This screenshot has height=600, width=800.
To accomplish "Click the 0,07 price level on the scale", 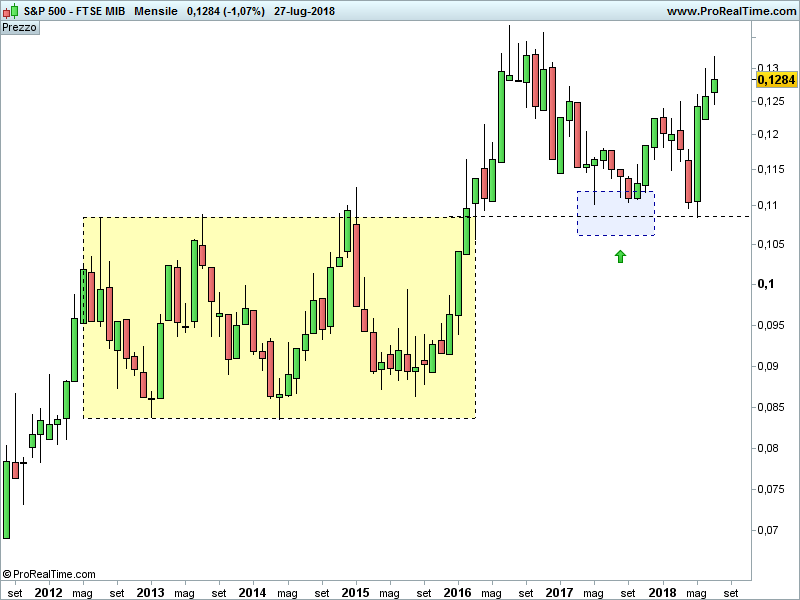I will (x=768, y=530).
